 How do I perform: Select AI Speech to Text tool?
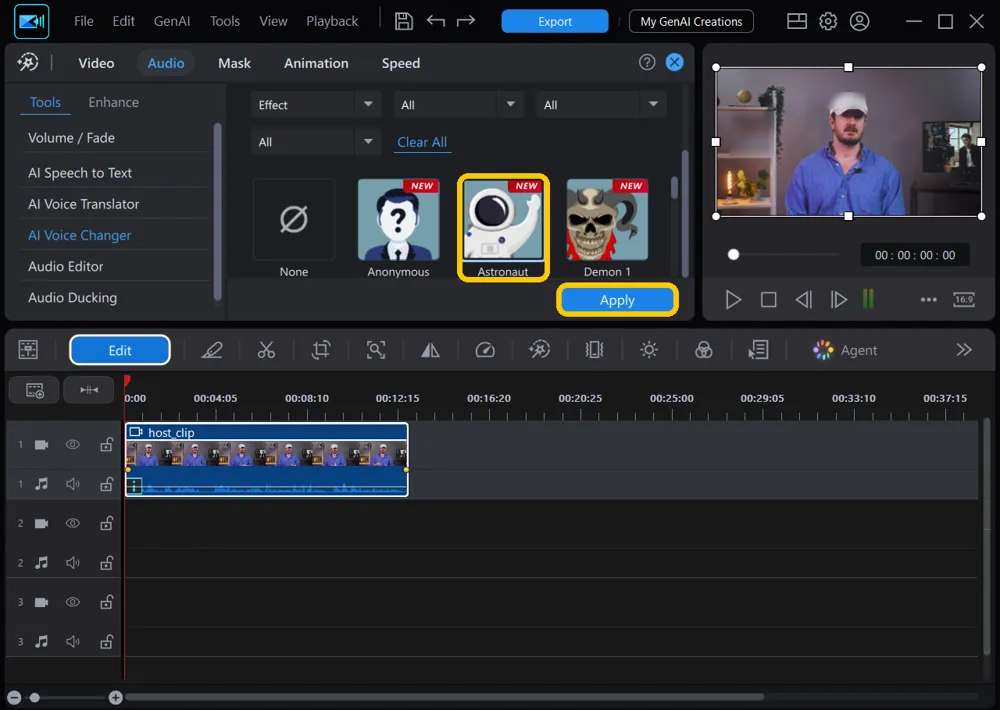80,173
